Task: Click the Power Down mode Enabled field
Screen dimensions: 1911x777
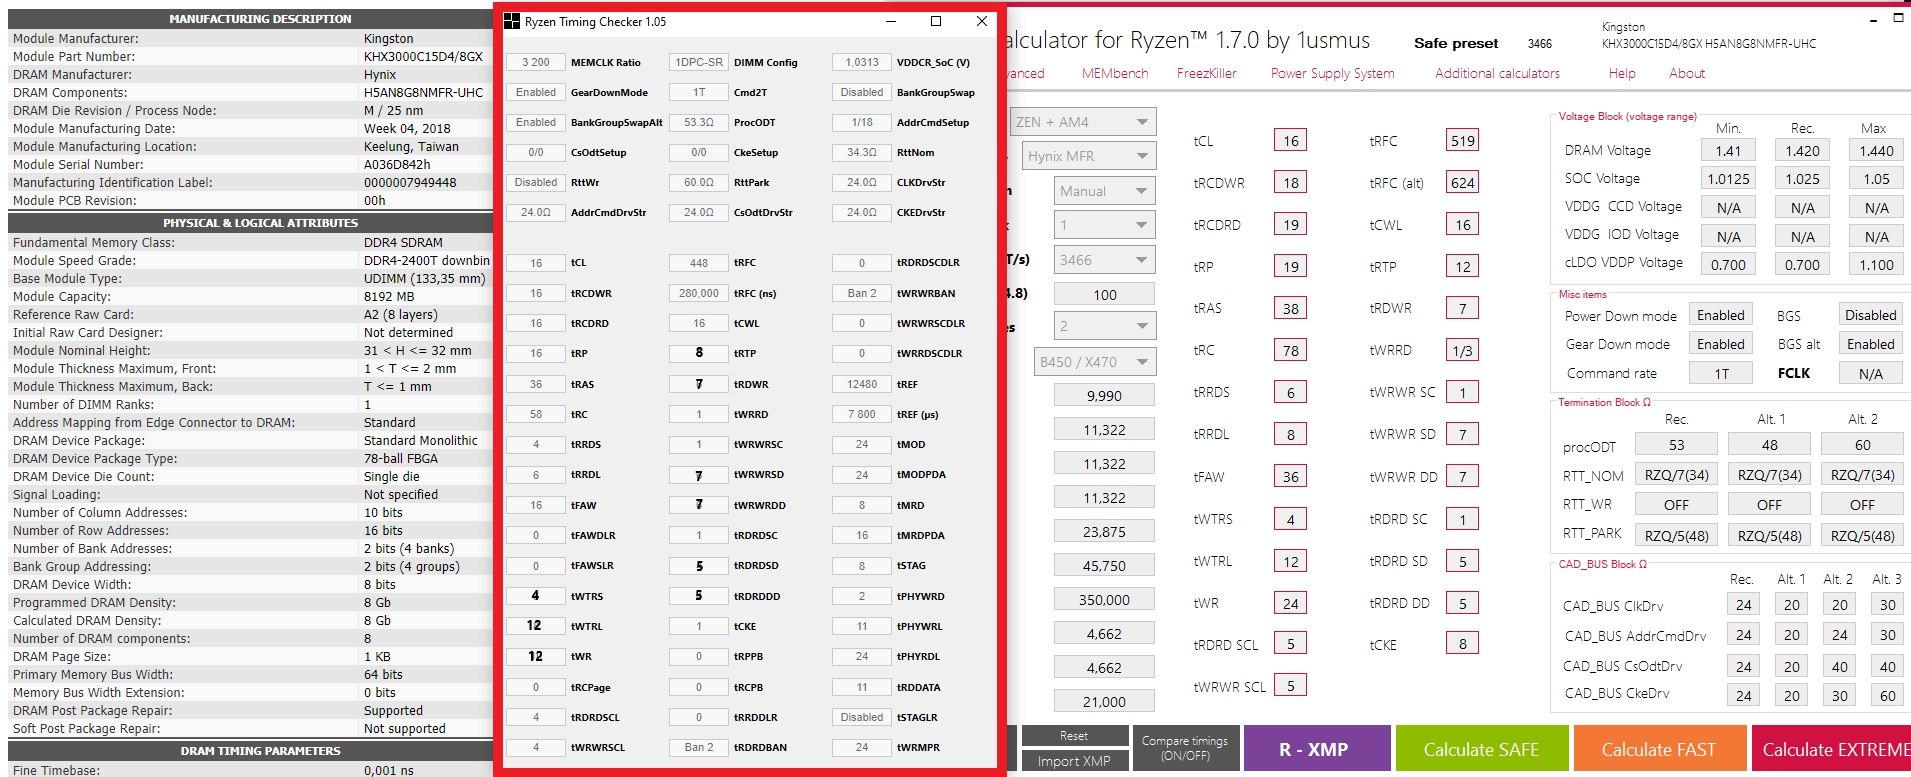Action: point(1721,315)
